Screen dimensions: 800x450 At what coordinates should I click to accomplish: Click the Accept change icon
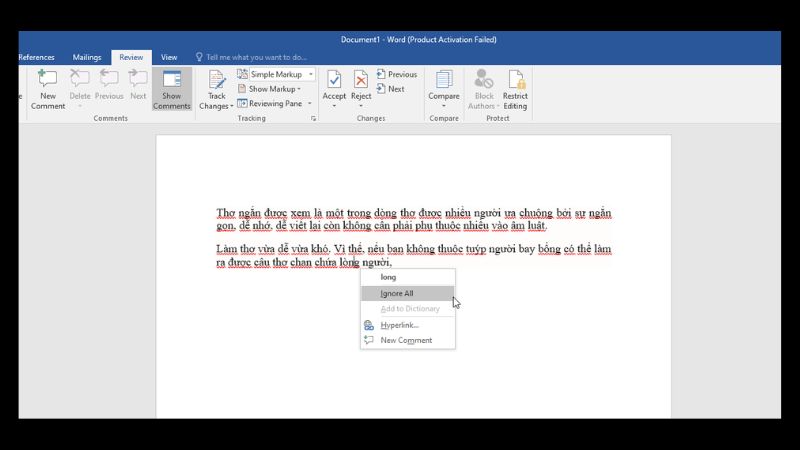[334, 82]
